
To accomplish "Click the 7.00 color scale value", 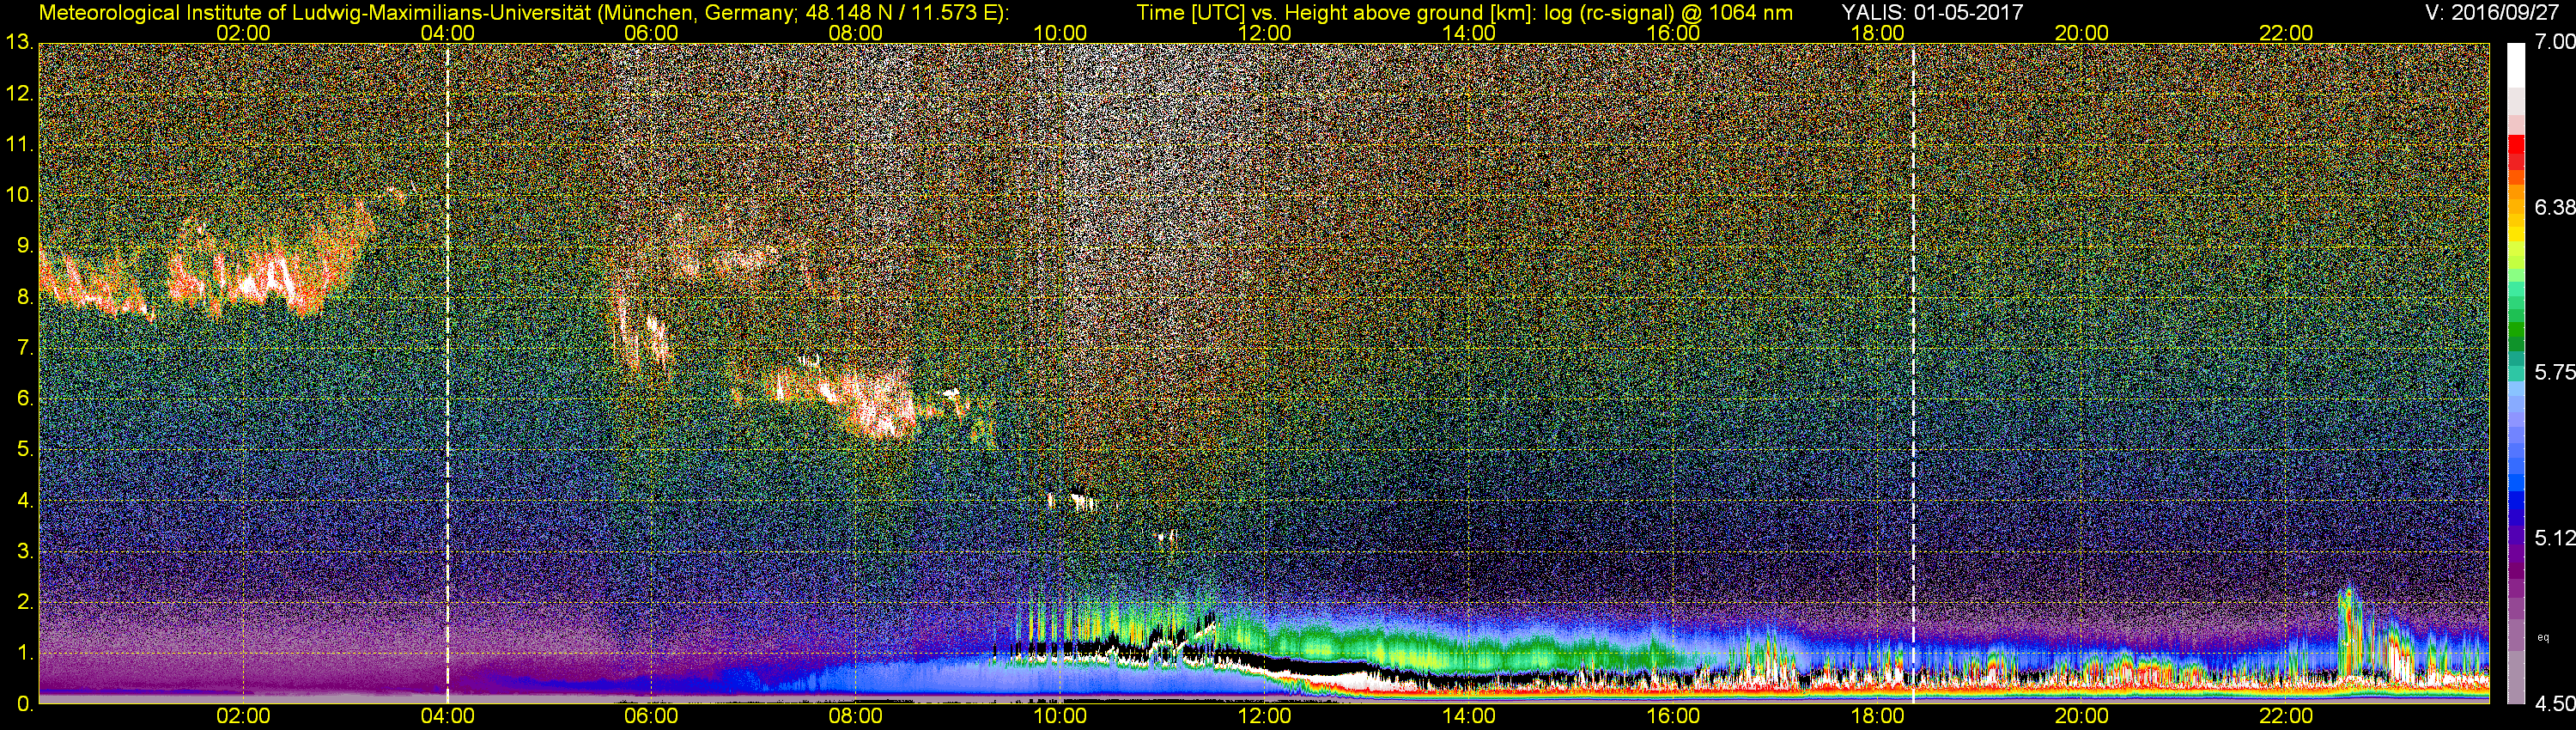I will pyautogui.click(x=2554, y=42).
